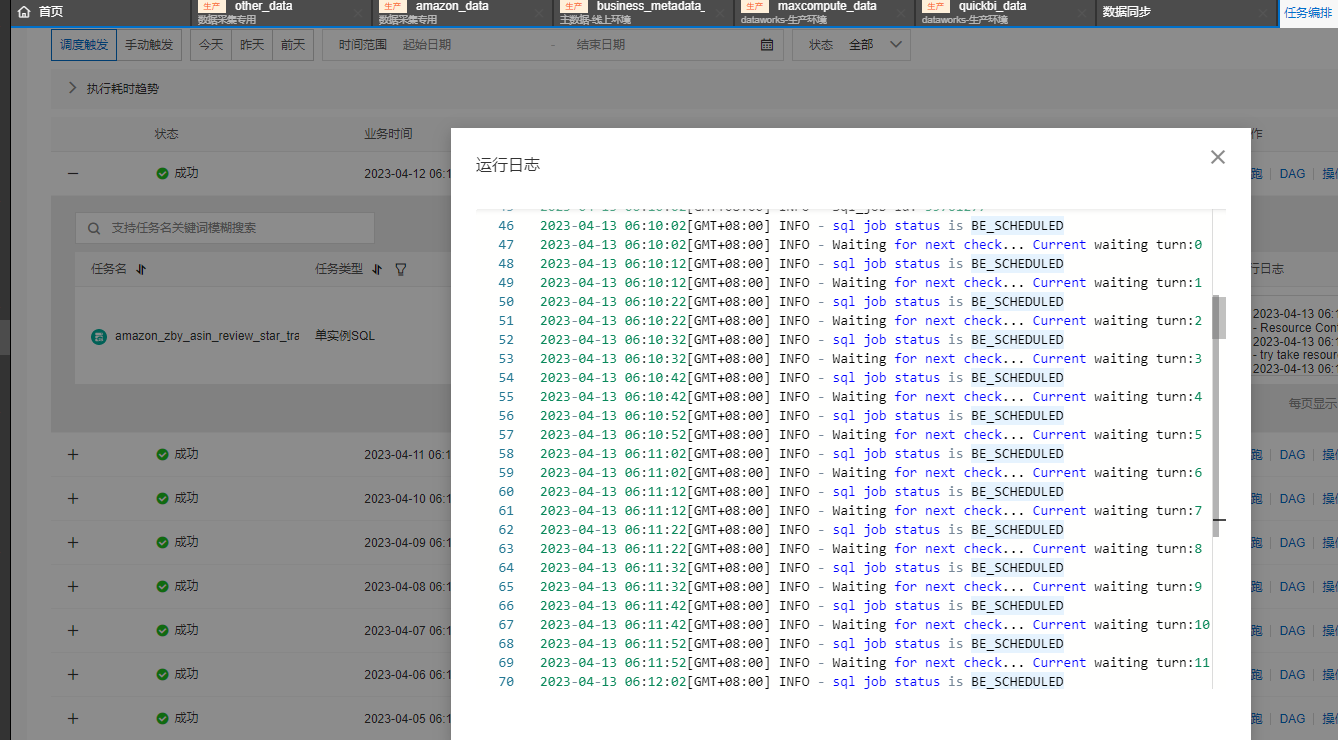This screenshot has width=1338, height=740.
Task: Open the DAG link in the 2023-04-11 row
Action: [x=1292, y=454]
